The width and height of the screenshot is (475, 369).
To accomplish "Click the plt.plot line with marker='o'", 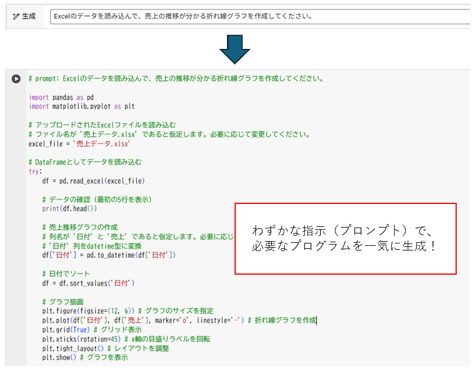I will [179, 320].
